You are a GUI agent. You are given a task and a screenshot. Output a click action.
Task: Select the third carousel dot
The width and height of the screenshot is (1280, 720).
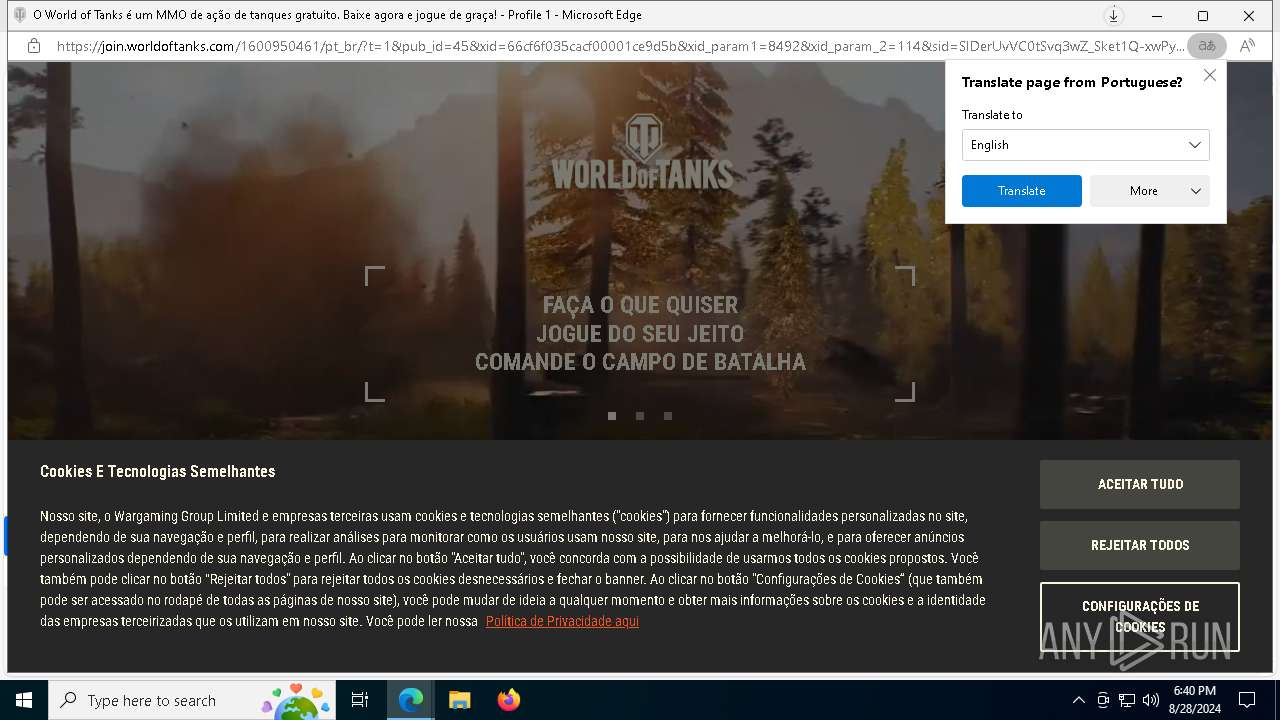(x=668, y=416)
